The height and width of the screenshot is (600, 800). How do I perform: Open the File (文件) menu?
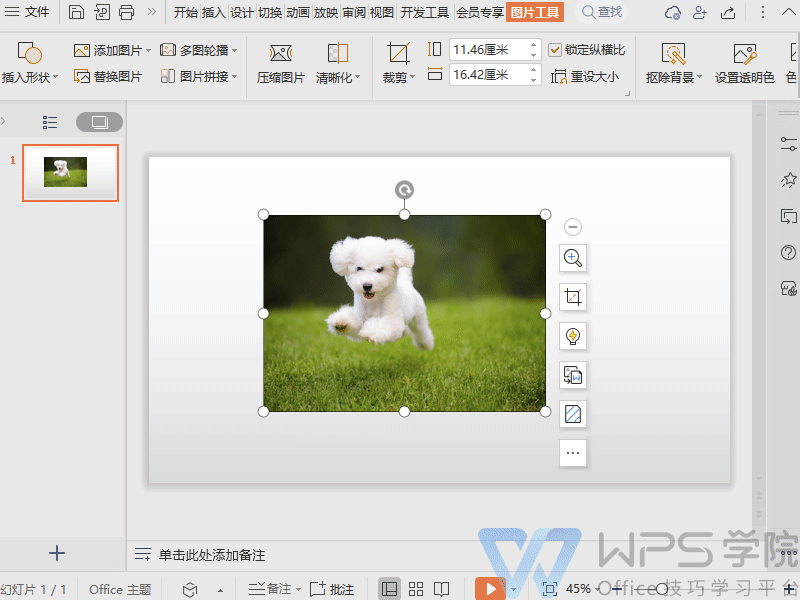click(x=28, y=12)
